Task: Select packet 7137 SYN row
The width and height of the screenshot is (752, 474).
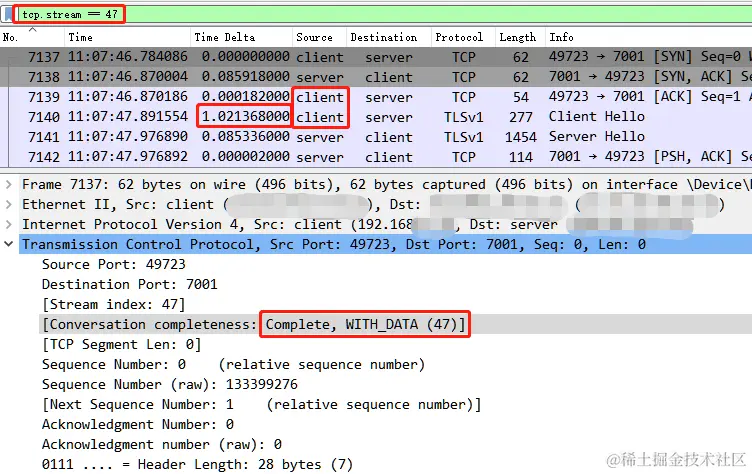Action: tap(376, 57)
